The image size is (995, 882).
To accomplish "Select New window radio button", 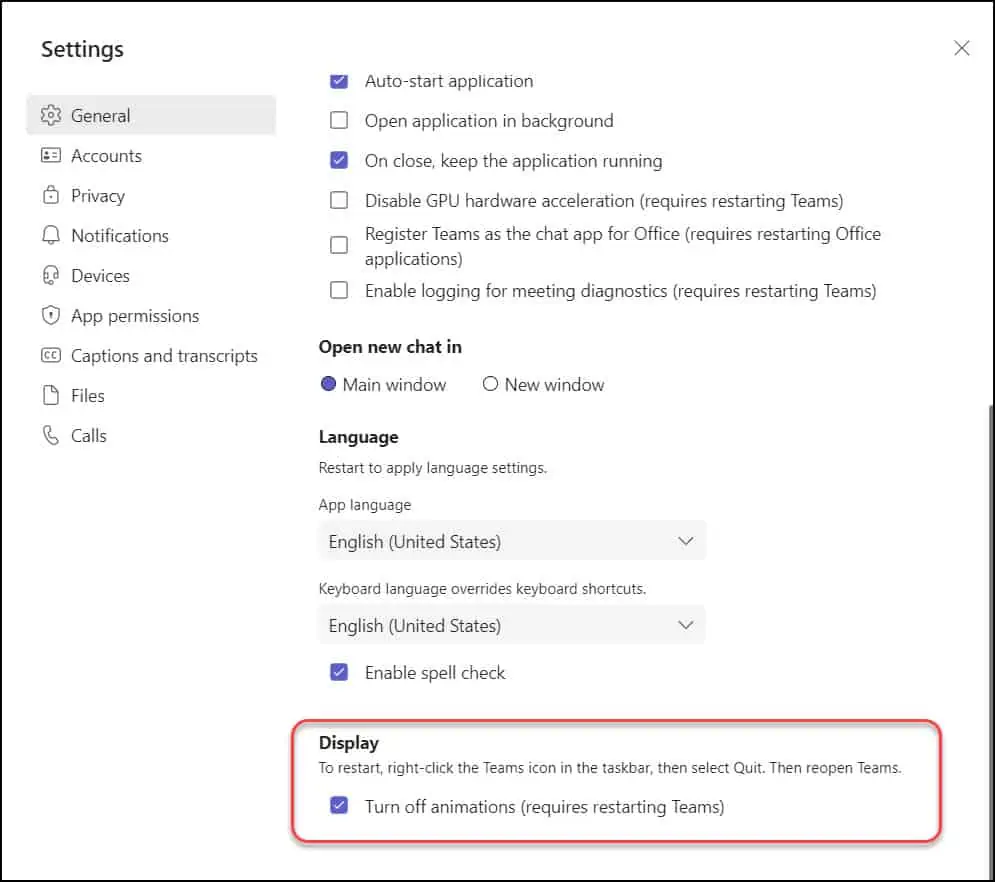I will (490, 384).
